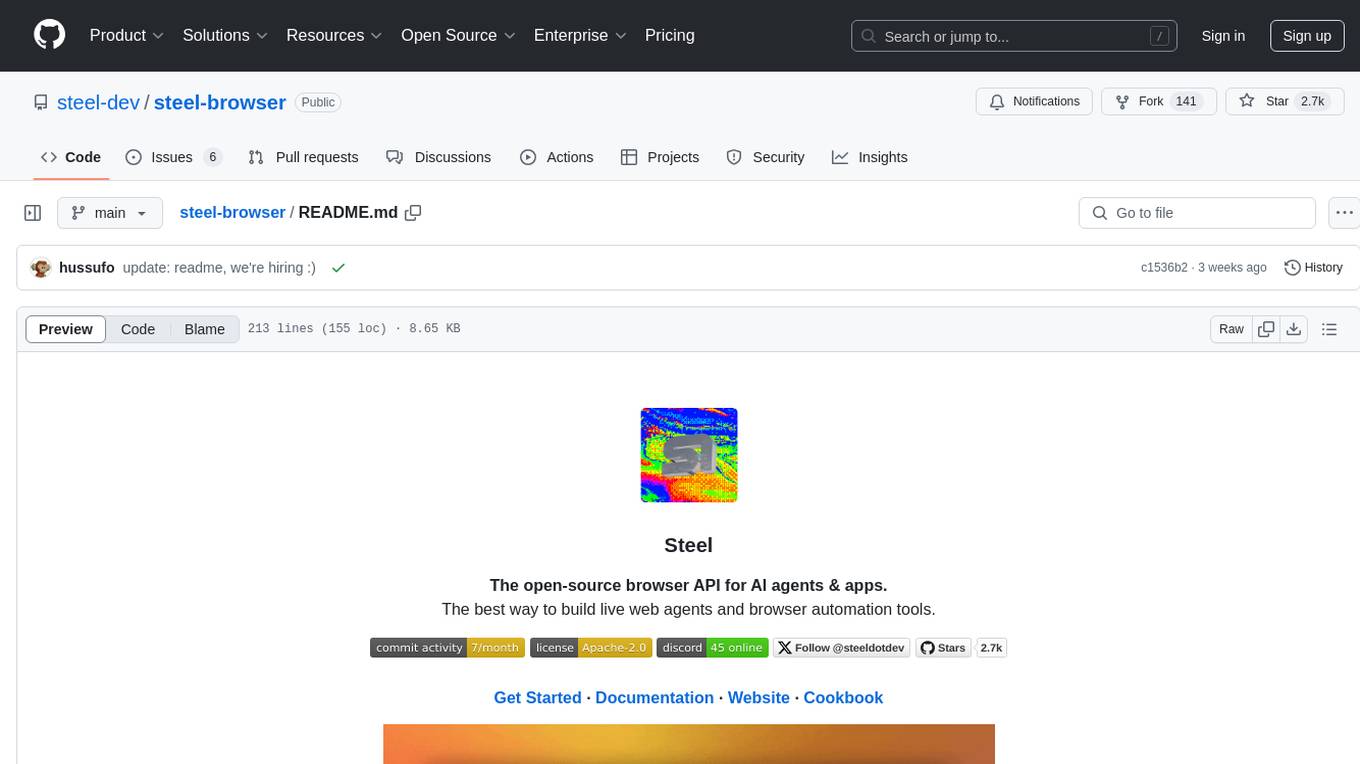Image resolution: width=1360 pixels, height=764 pixels.
Task: Select the Preview view
Action: [66, 329]
